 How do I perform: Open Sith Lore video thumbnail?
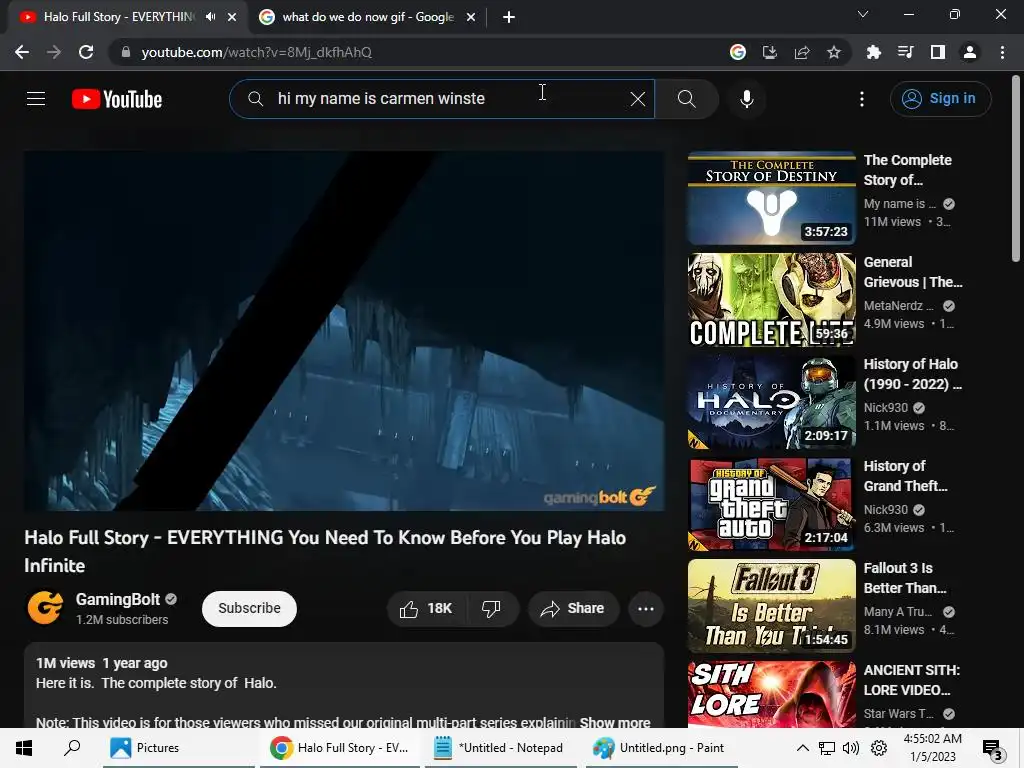point(771,694)
